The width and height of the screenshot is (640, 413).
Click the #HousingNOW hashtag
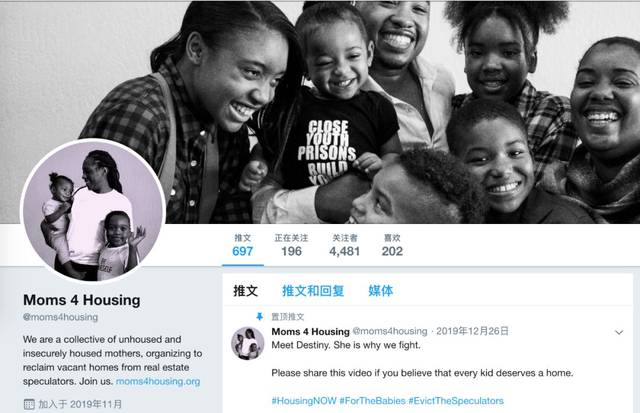[304, 401]
